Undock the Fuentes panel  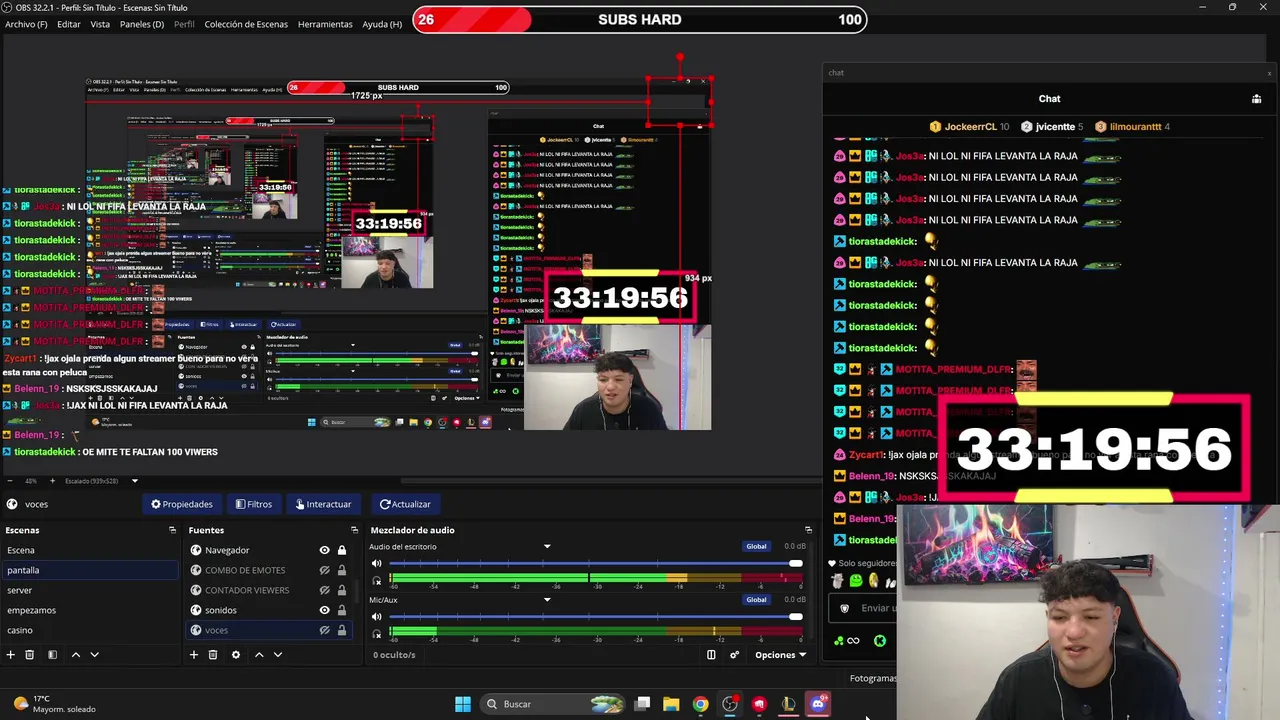[x=354, y=530]
